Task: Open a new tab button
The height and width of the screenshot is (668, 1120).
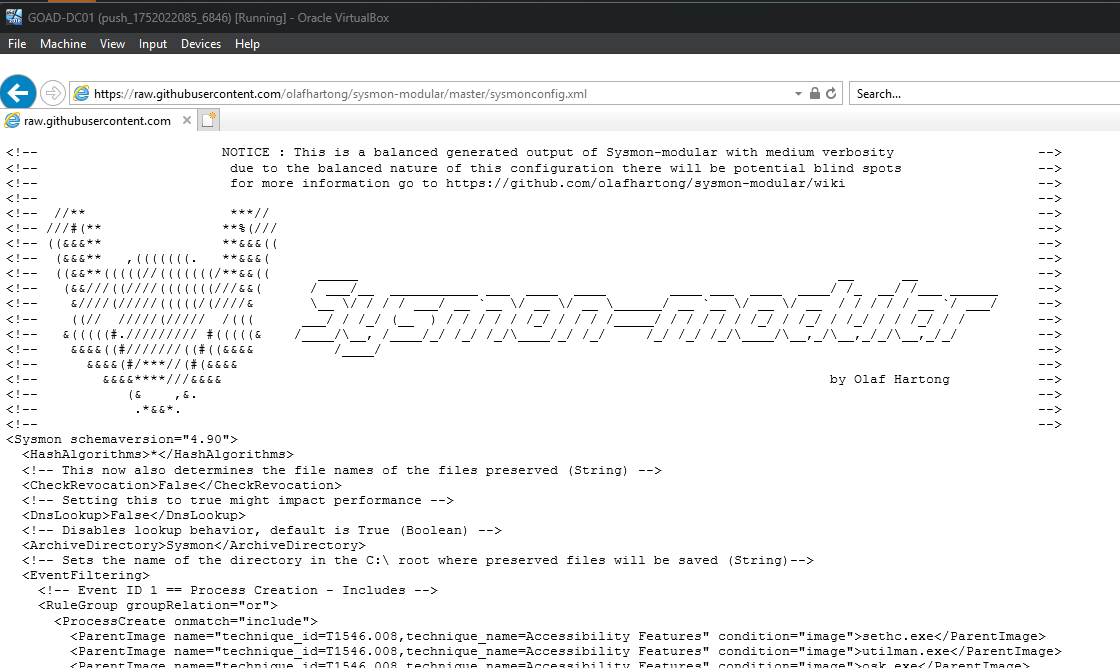Action: pos(209,120)
